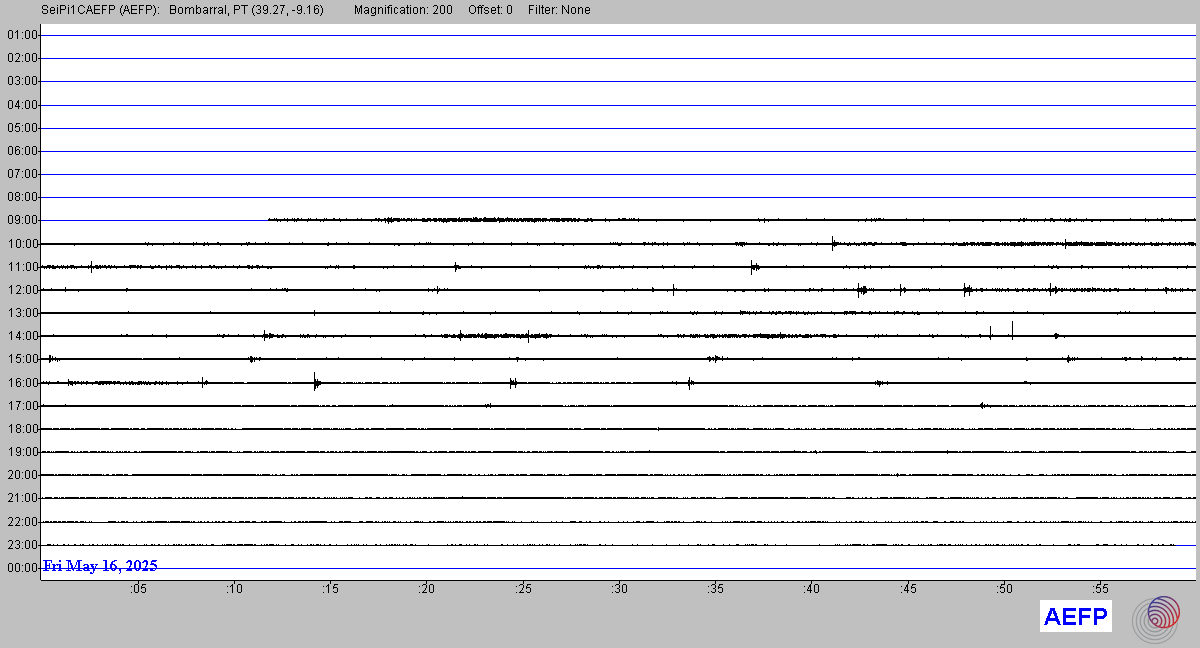
Task: Click the station name 'SeiPi1CAEFP (AEFP):'
Action: pyautogui.click(x=101, y=10)
